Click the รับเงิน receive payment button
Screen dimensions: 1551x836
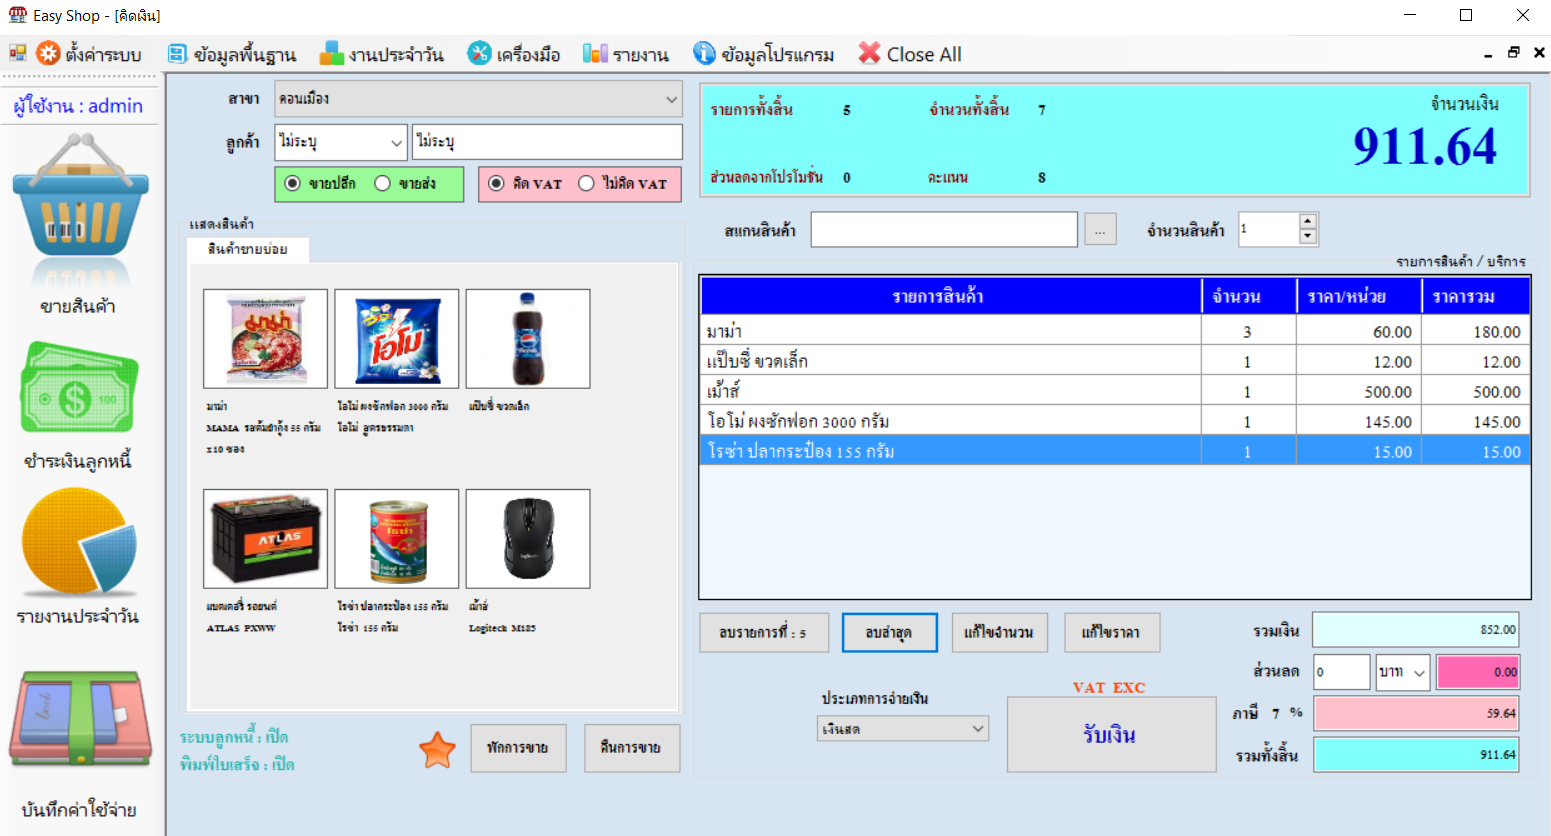click(x=1111, y=735)
